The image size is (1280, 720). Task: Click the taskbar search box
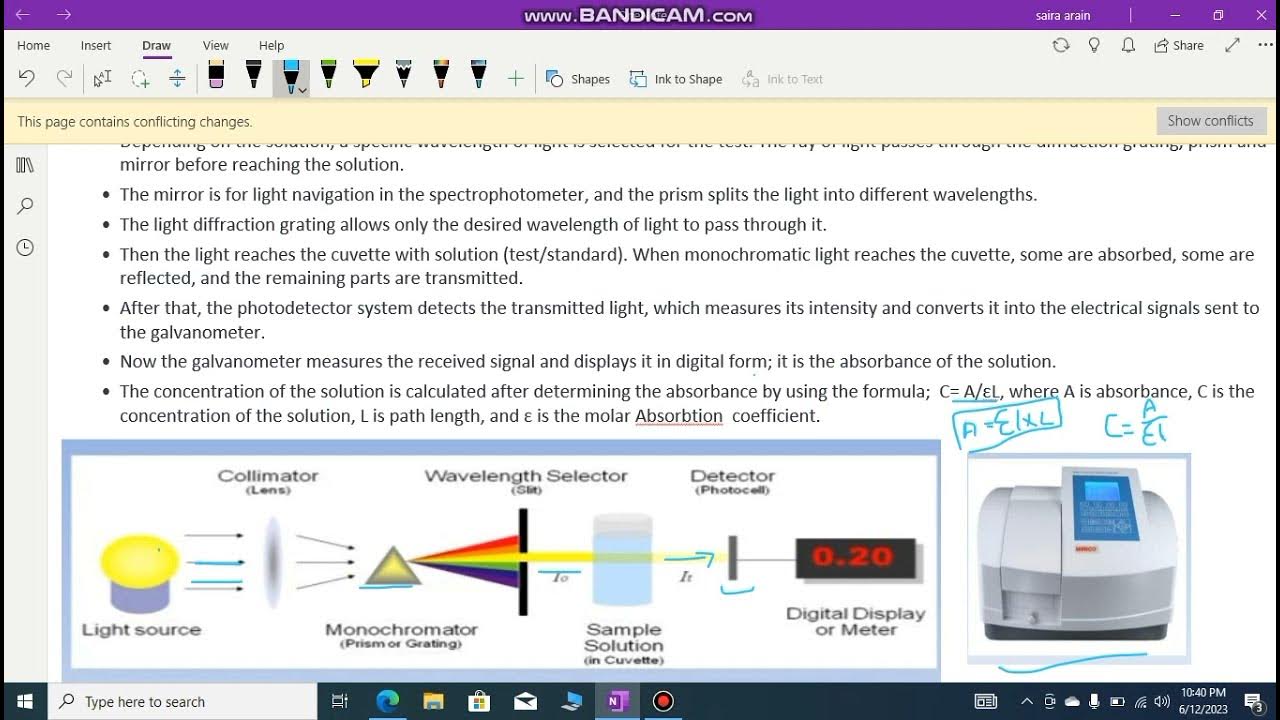pyautogui.click(x=183, y=701)
